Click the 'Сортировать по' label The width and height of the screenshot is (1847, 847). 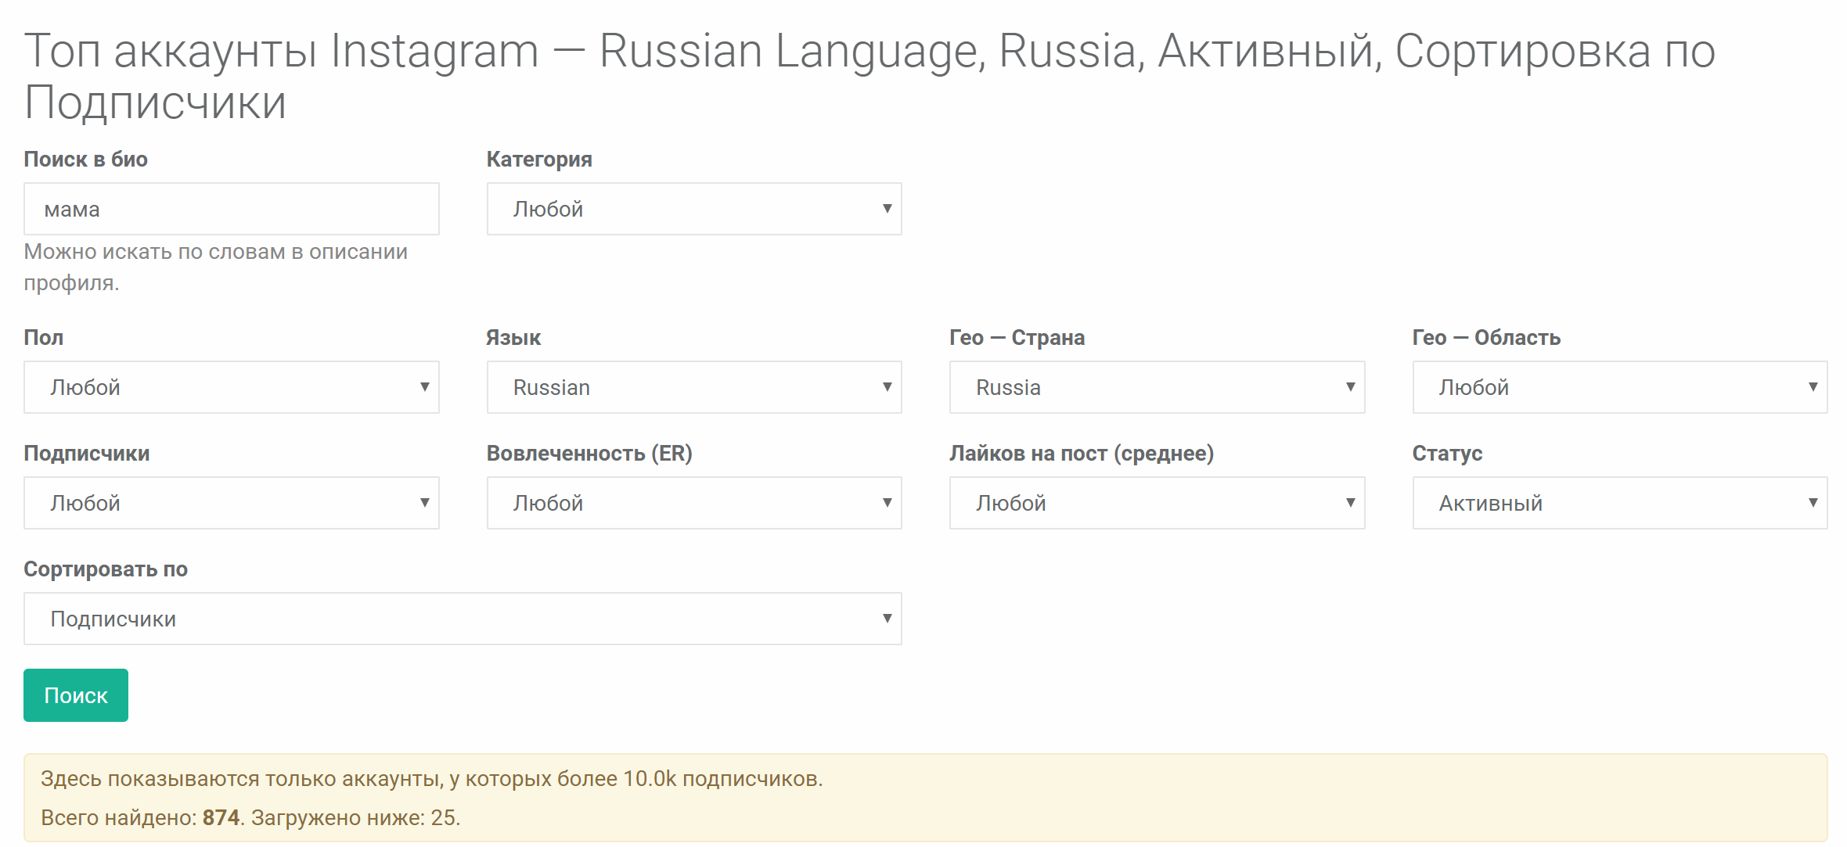(x=106, y=569)
